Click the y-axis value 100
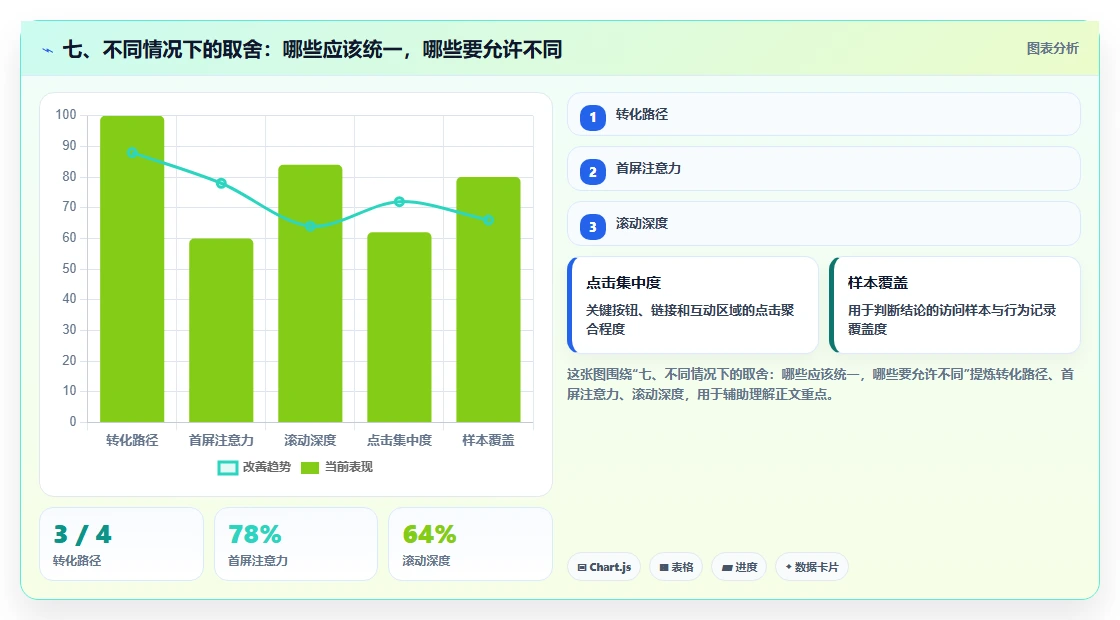 pos(66,115)
